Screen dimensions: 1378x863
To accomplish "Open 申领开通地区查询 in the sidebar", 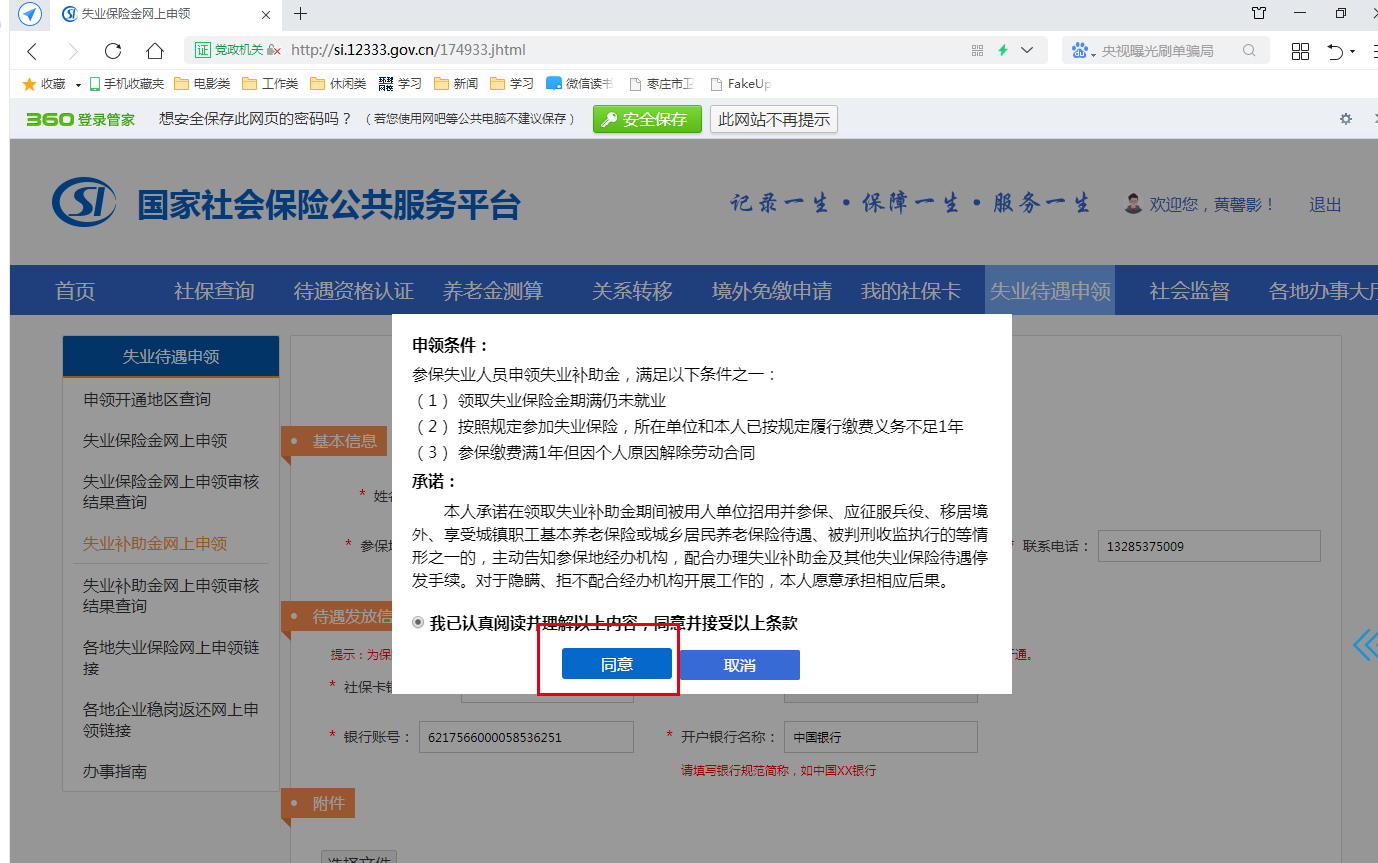I will coord(147,399).
